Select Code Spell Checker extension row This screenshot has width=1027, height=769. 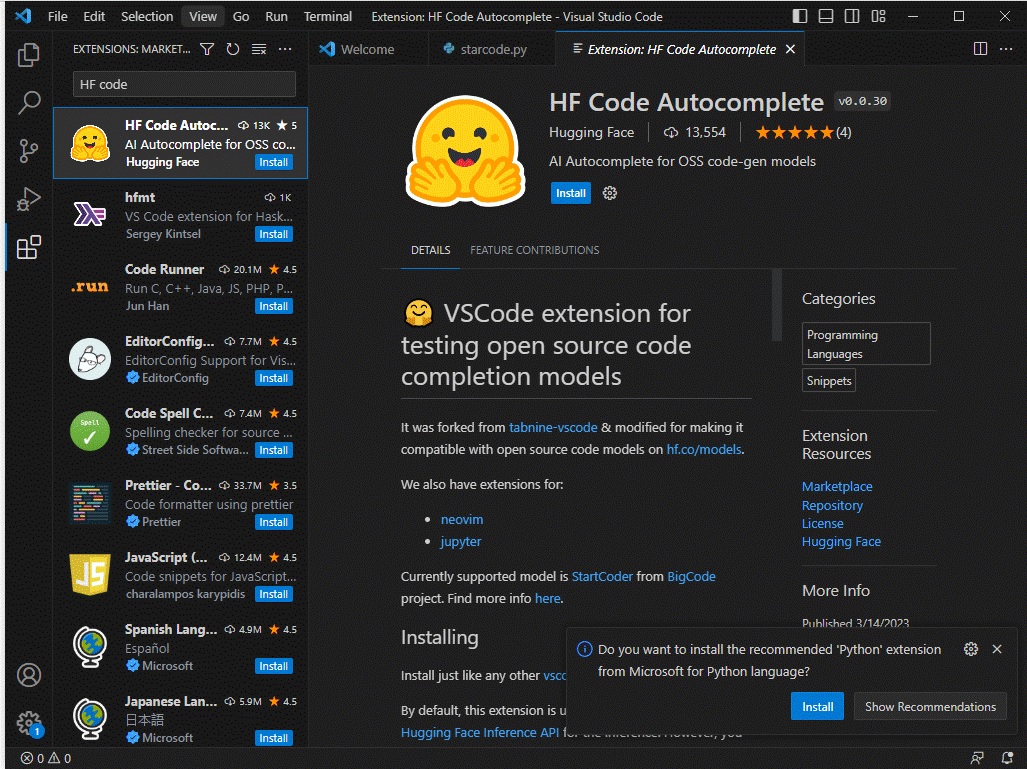pyautogui.click(x=181, y=431)
